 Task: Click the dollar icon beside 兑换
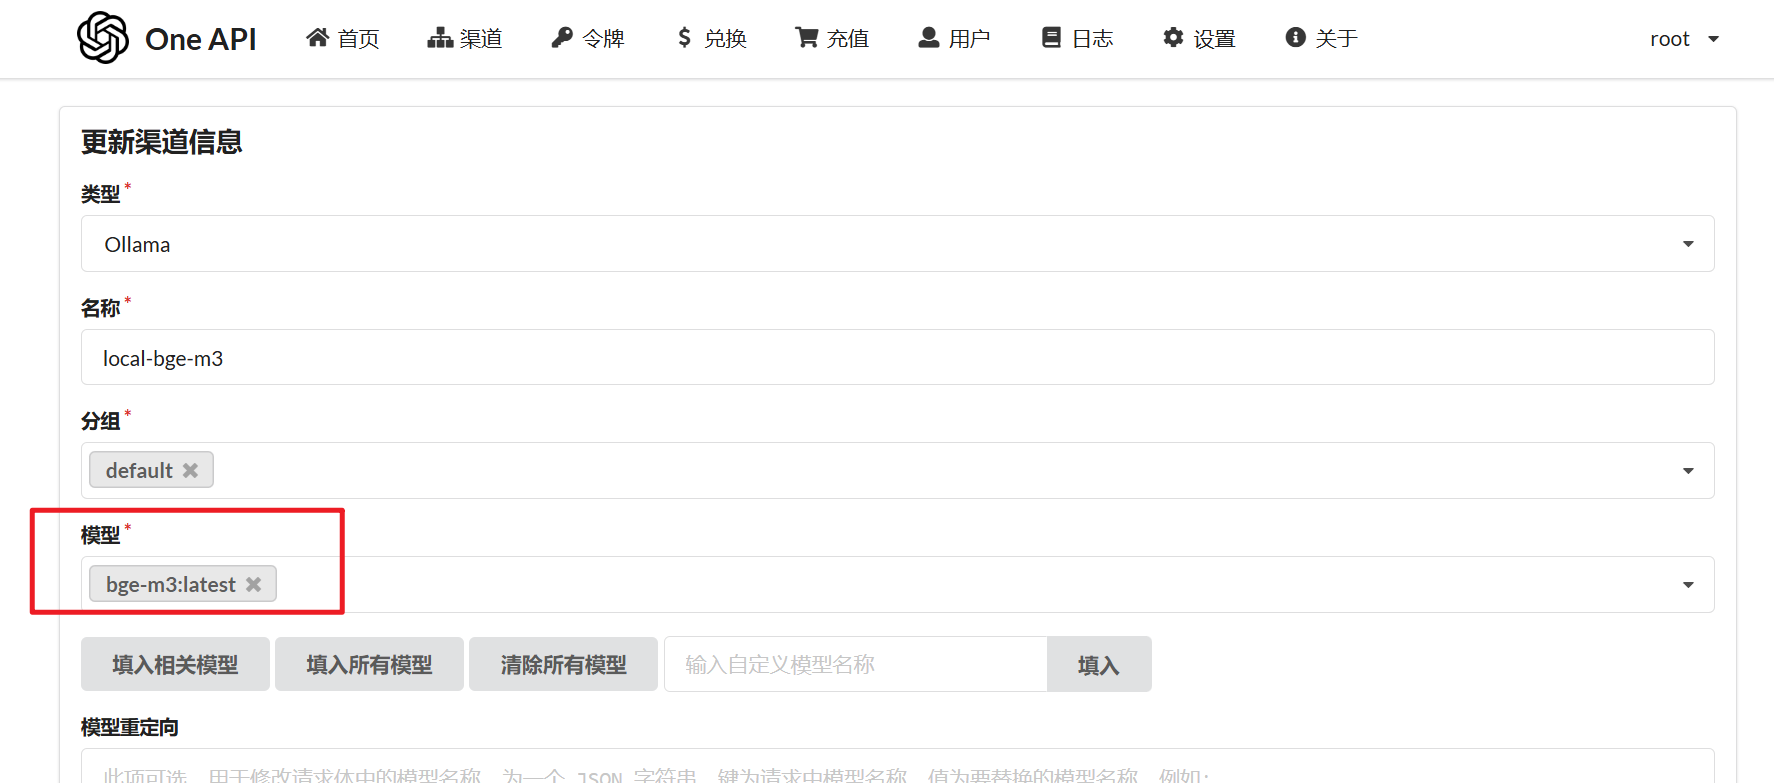[684, 38]
